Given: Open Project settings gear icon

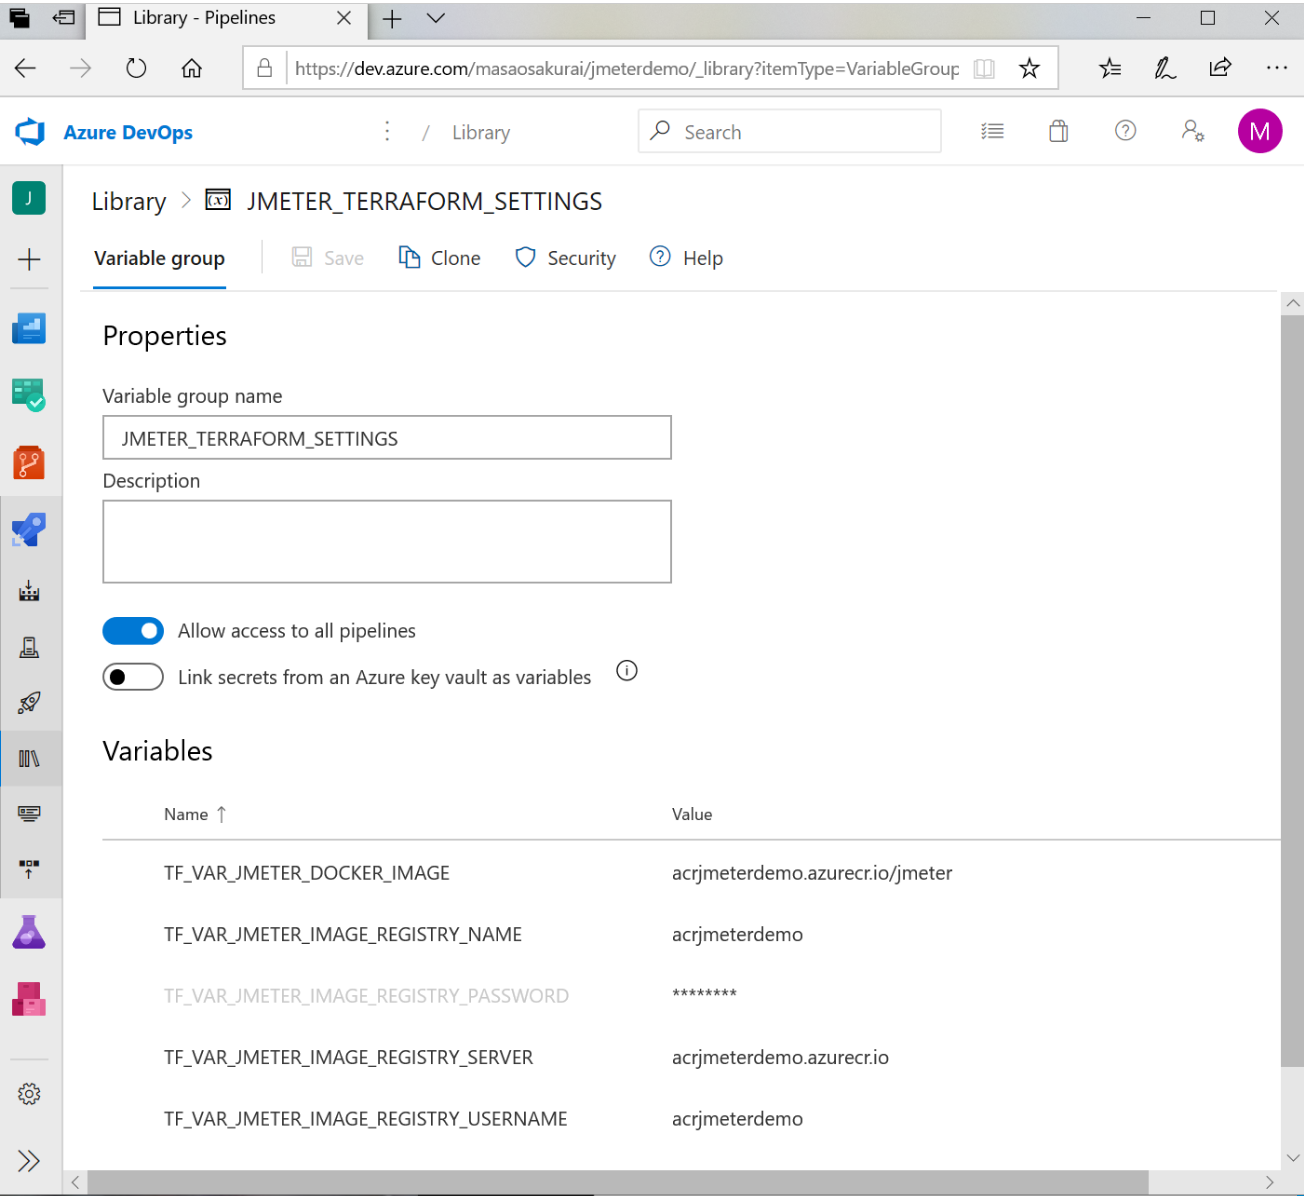Looking at the screenshot, I should (x=29, y=1094).
